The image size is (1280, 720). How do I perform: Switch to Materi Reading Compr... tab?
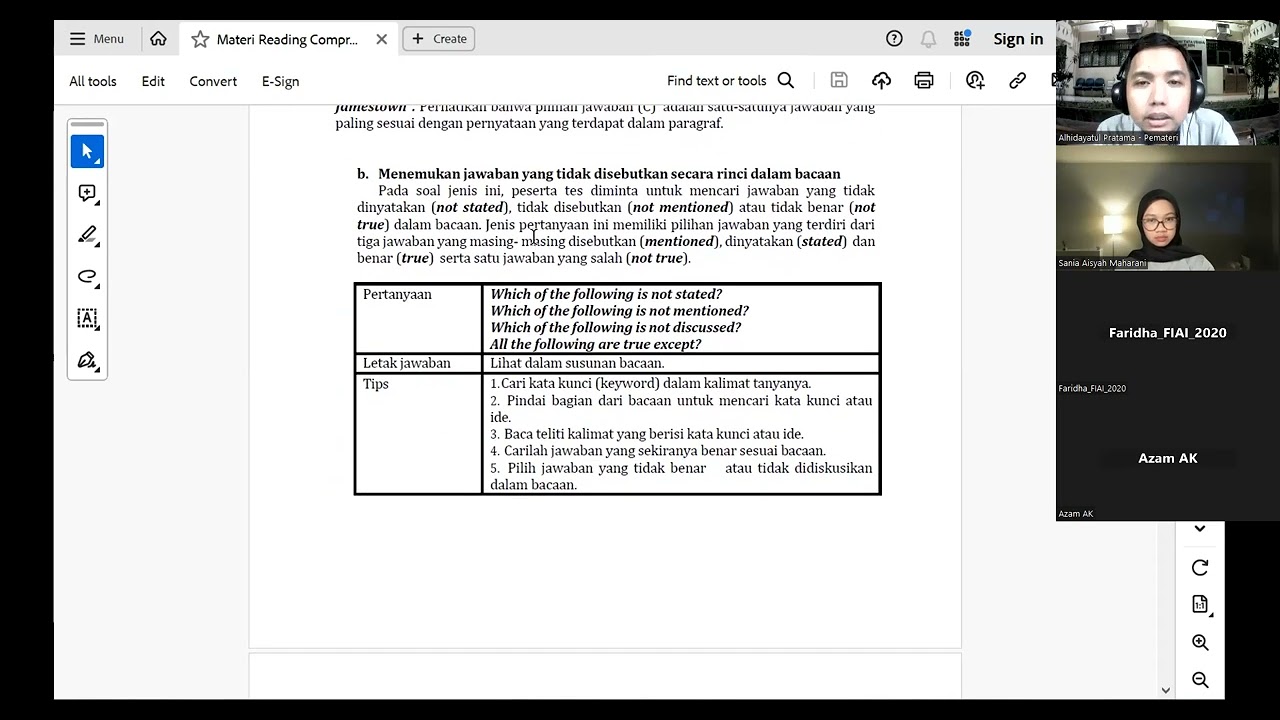[x=287, y=39]
